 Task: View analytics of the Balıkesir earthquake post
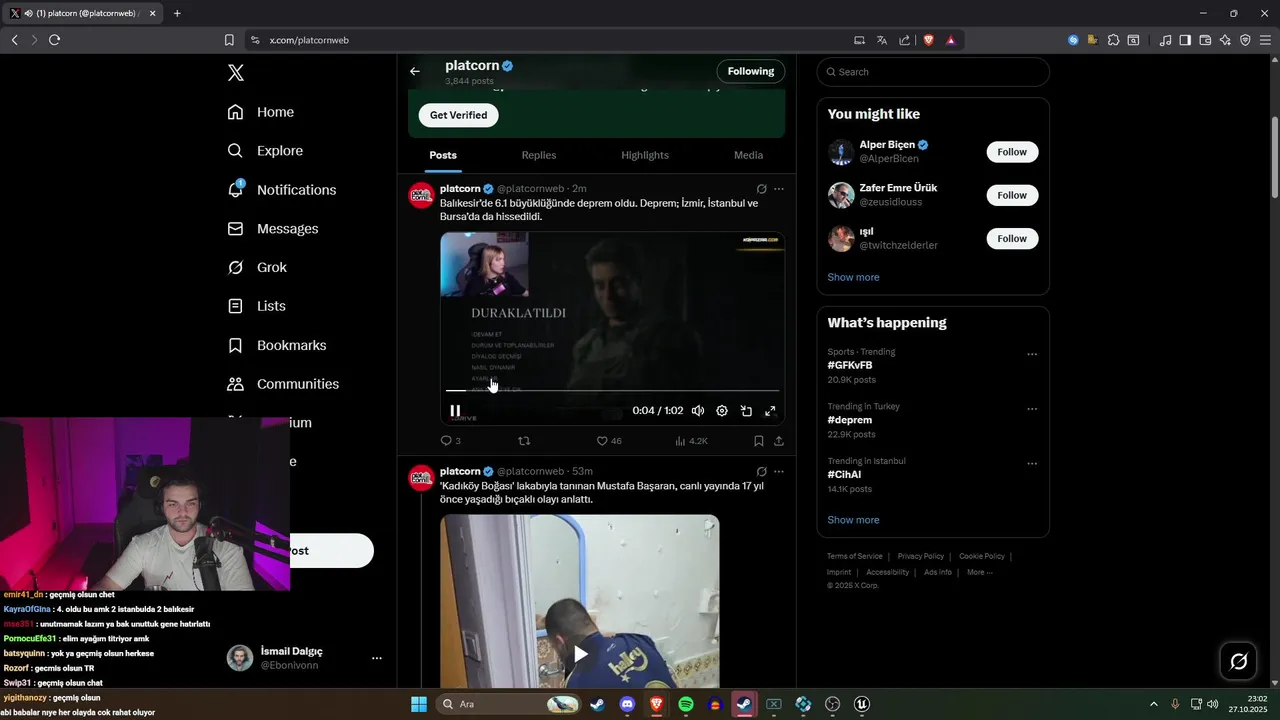(691, 441)
